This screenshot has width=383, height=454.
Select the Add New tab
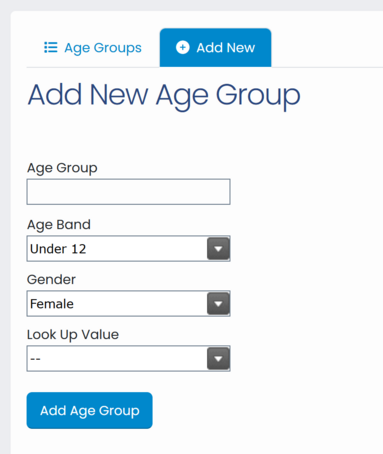(x=215, y=48)
